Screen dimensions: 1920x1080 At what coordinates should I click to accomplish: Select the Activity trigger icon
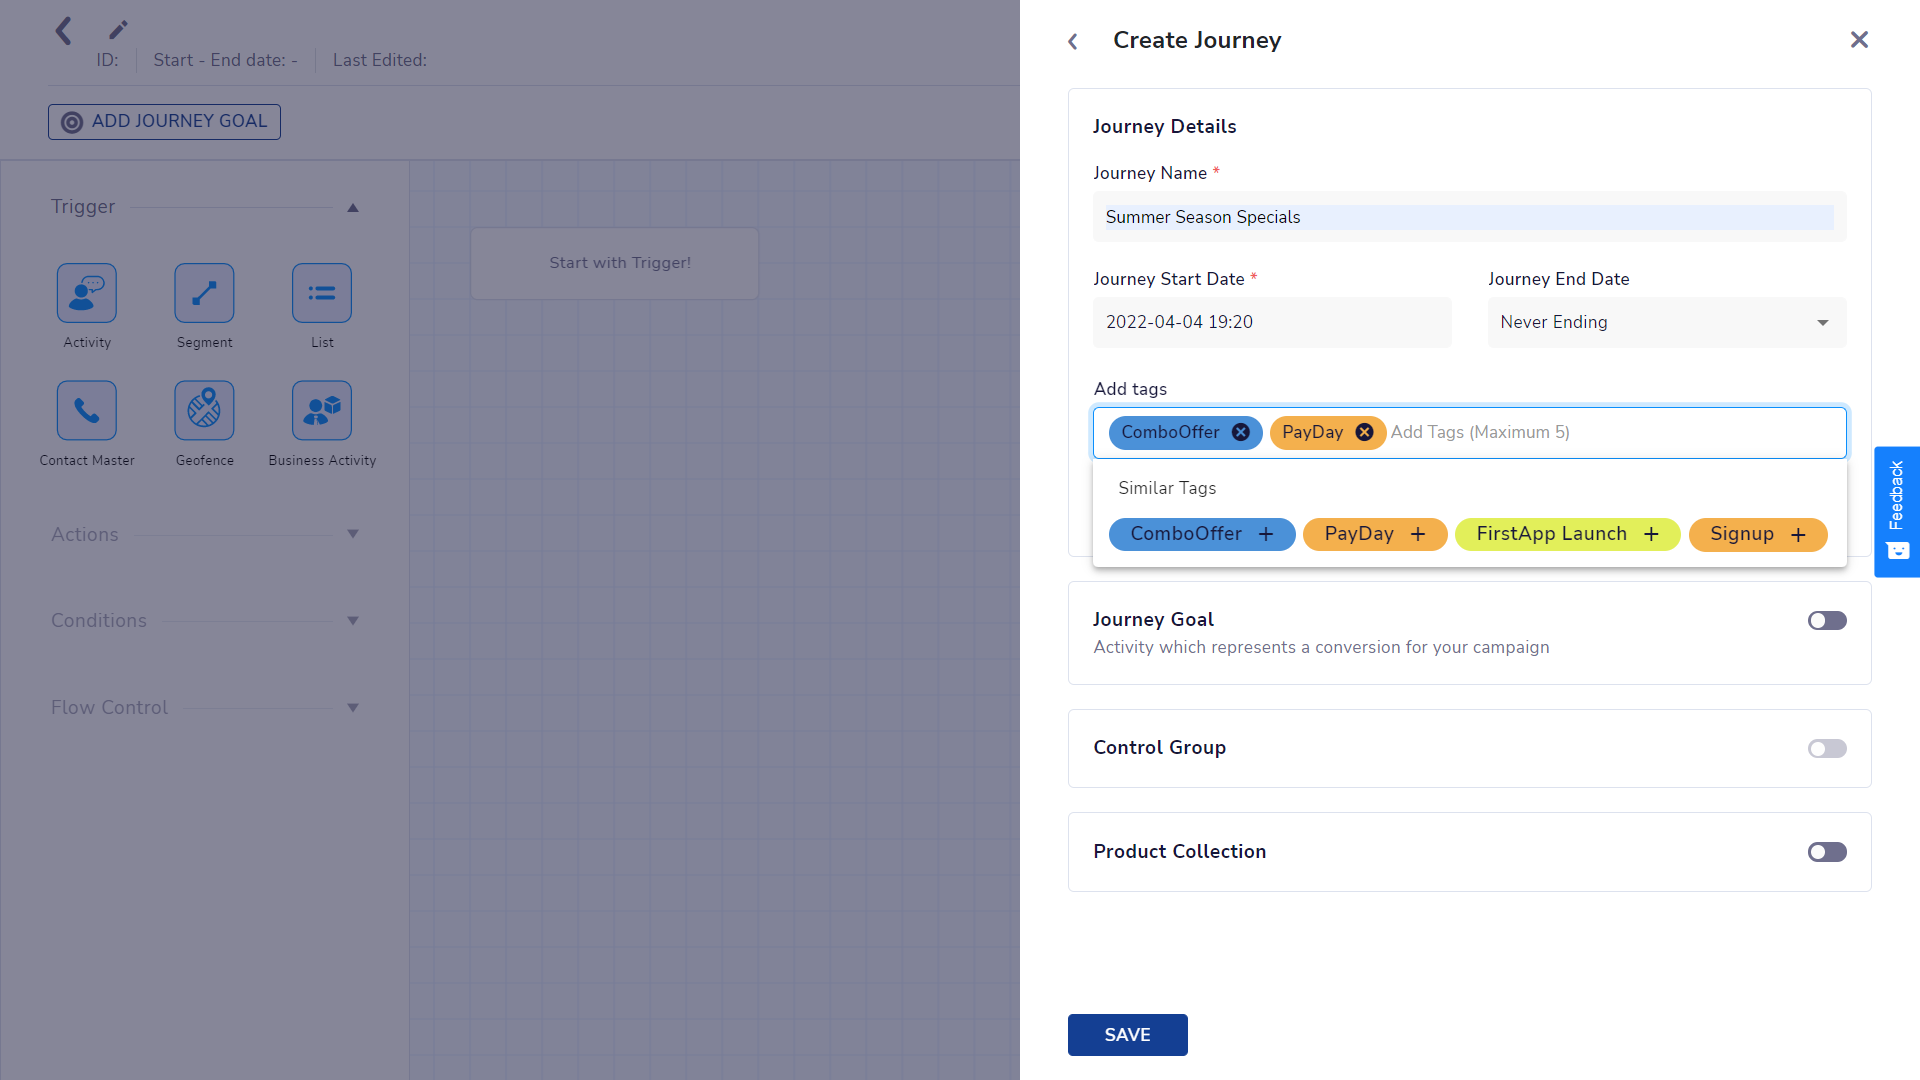point(87,293)
